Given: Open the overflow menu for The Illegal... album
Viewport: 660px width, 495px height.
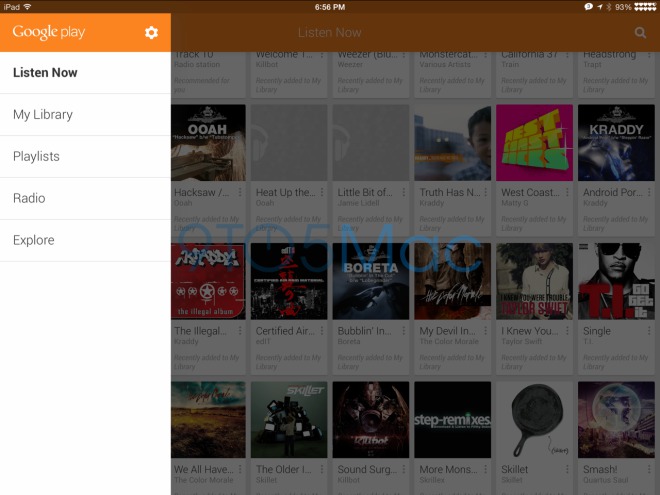Looking at the screenshot, I should pos(240,331).
